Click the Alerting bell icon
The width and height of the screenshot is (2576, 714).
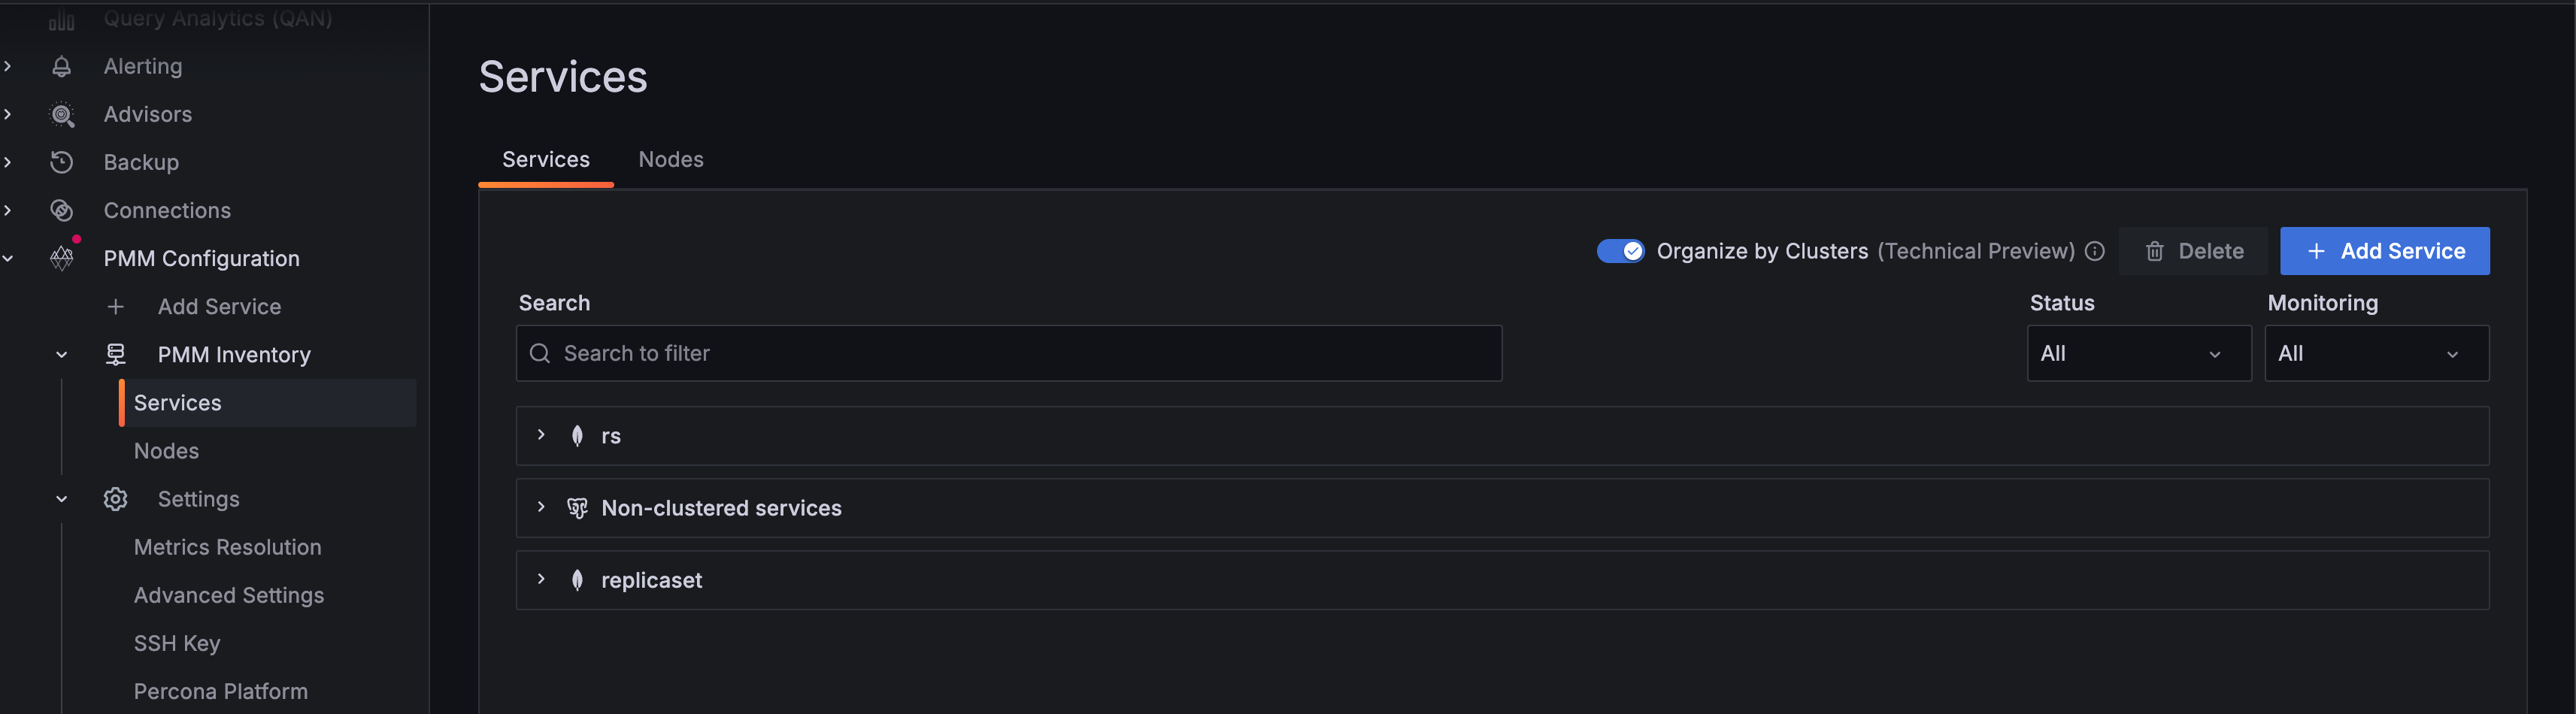62,66
